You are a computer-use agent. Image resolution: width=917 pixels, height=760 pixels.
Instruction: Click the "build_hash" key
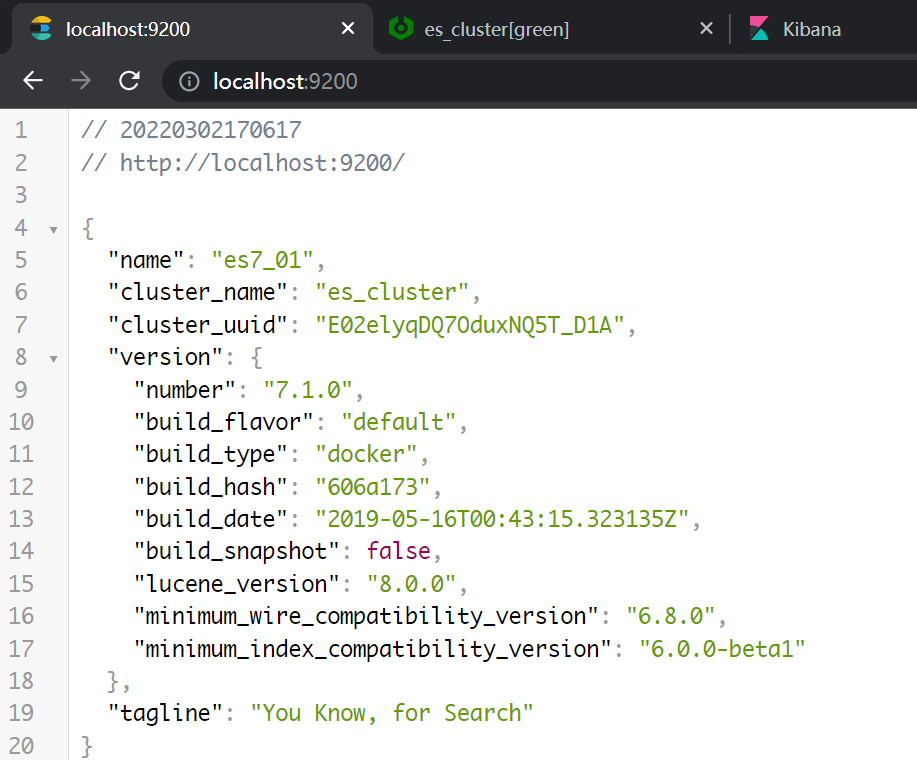coord(211,486)
